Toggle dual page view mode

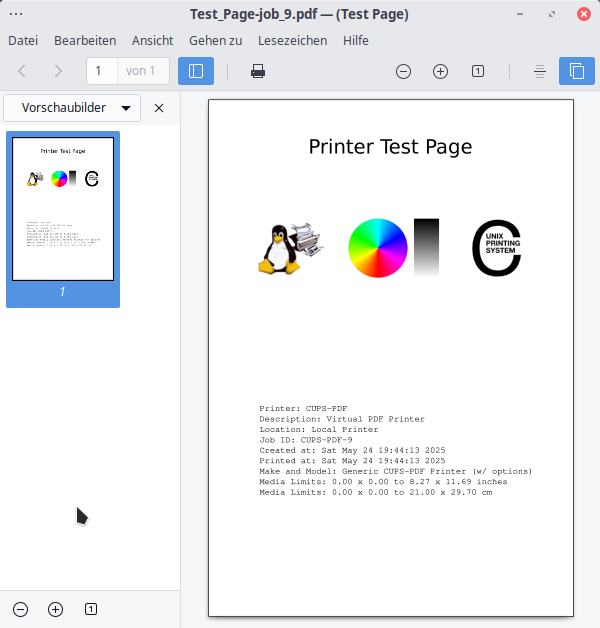577,71
